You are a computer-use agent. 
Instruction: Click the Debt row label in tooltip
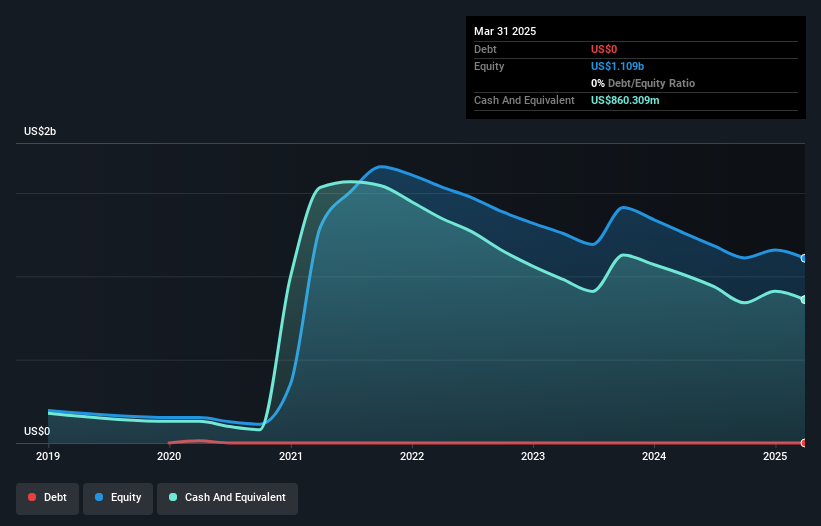pyautogui.click(x=485, y=49)
